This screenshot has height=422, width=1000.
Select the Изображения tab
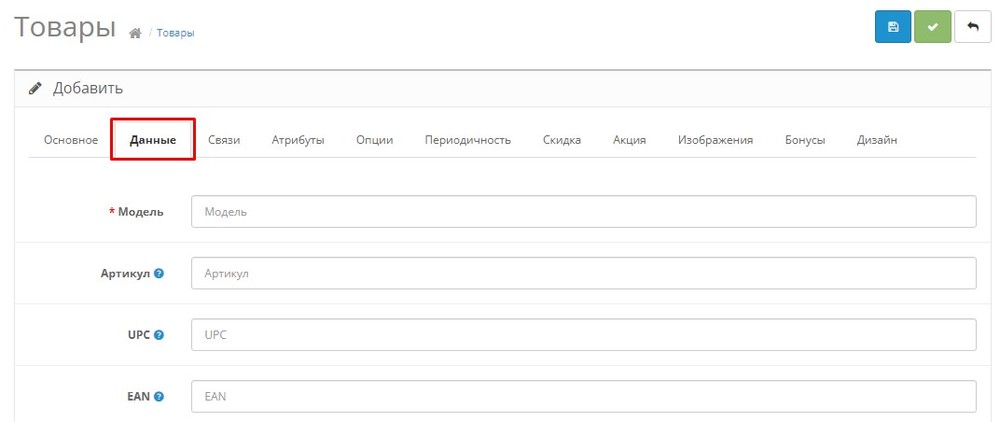(x=715, y=140)
